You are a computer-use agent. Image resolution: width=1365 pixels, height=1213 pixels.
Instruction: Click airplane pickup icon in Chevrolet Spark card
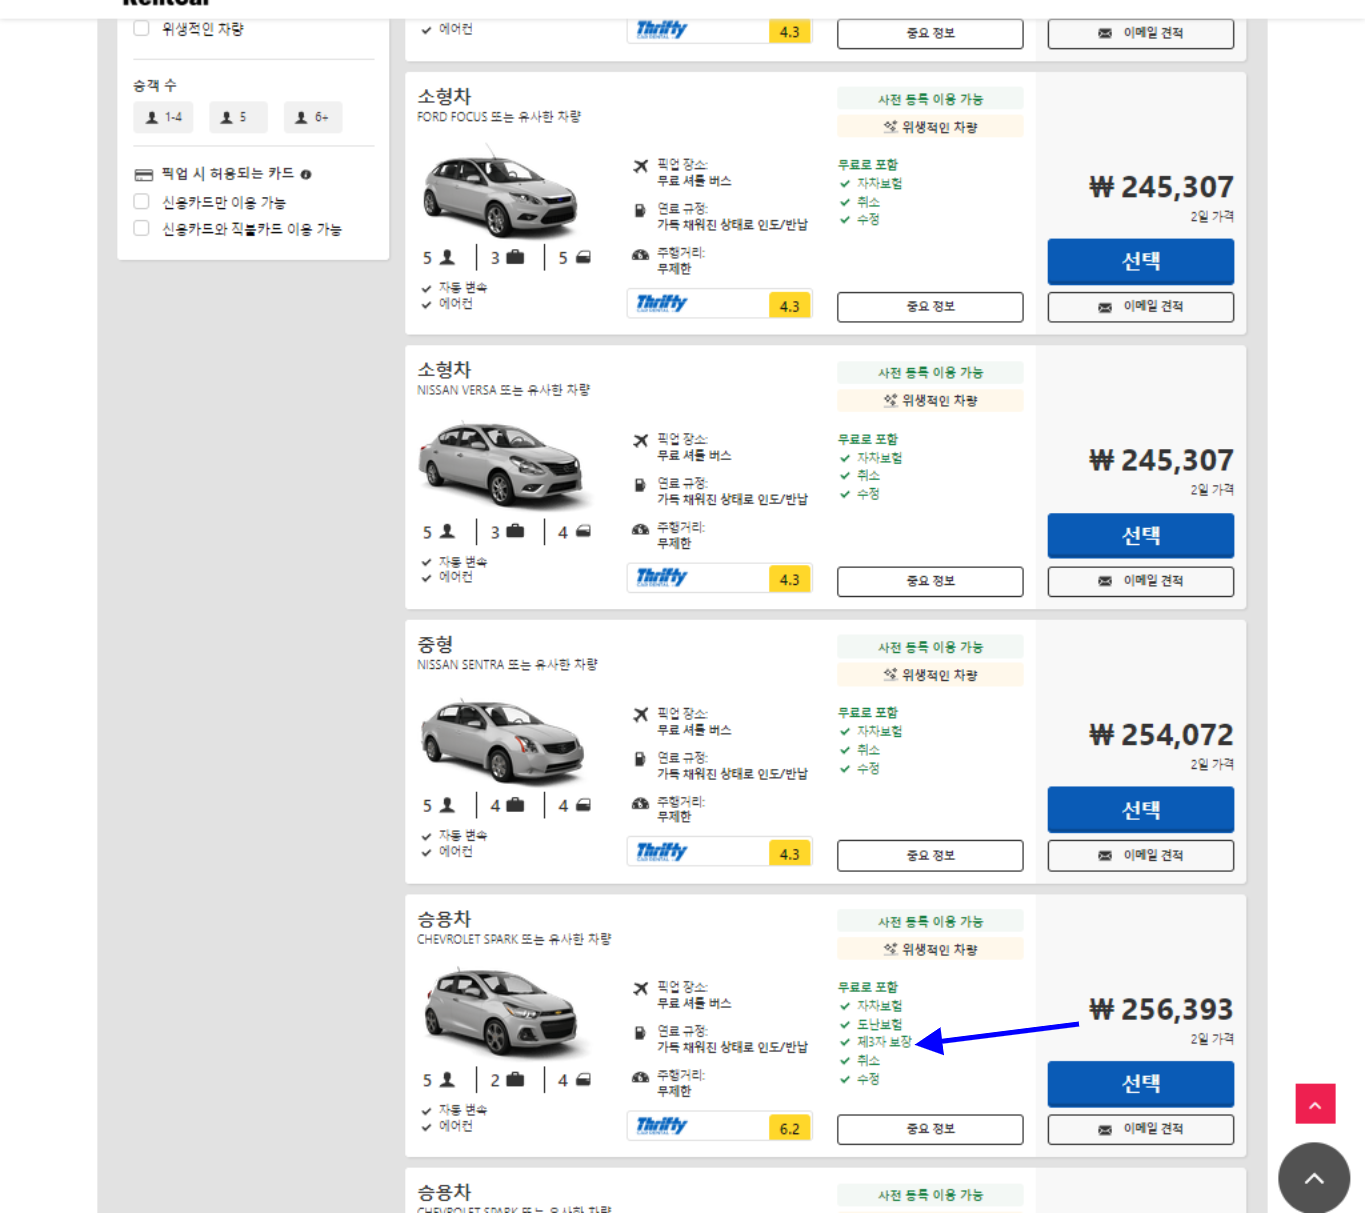click(x=640, y=988)
